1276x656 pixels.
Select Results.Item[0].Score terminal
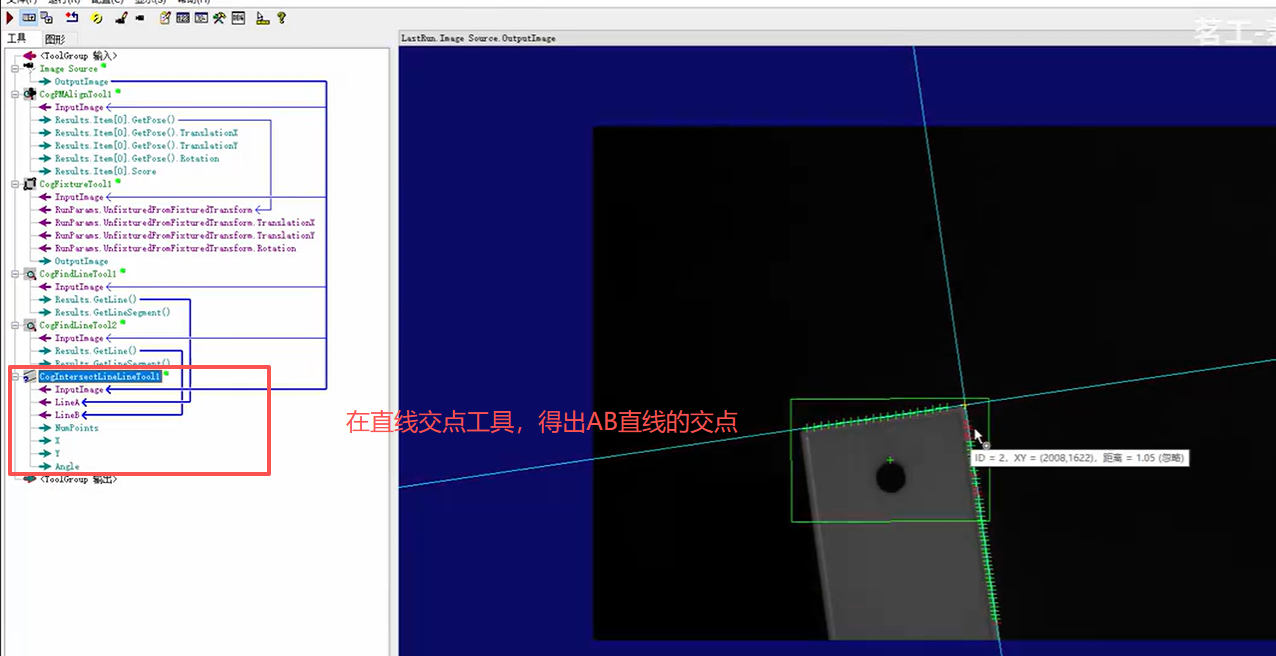(x=105, y=172)
